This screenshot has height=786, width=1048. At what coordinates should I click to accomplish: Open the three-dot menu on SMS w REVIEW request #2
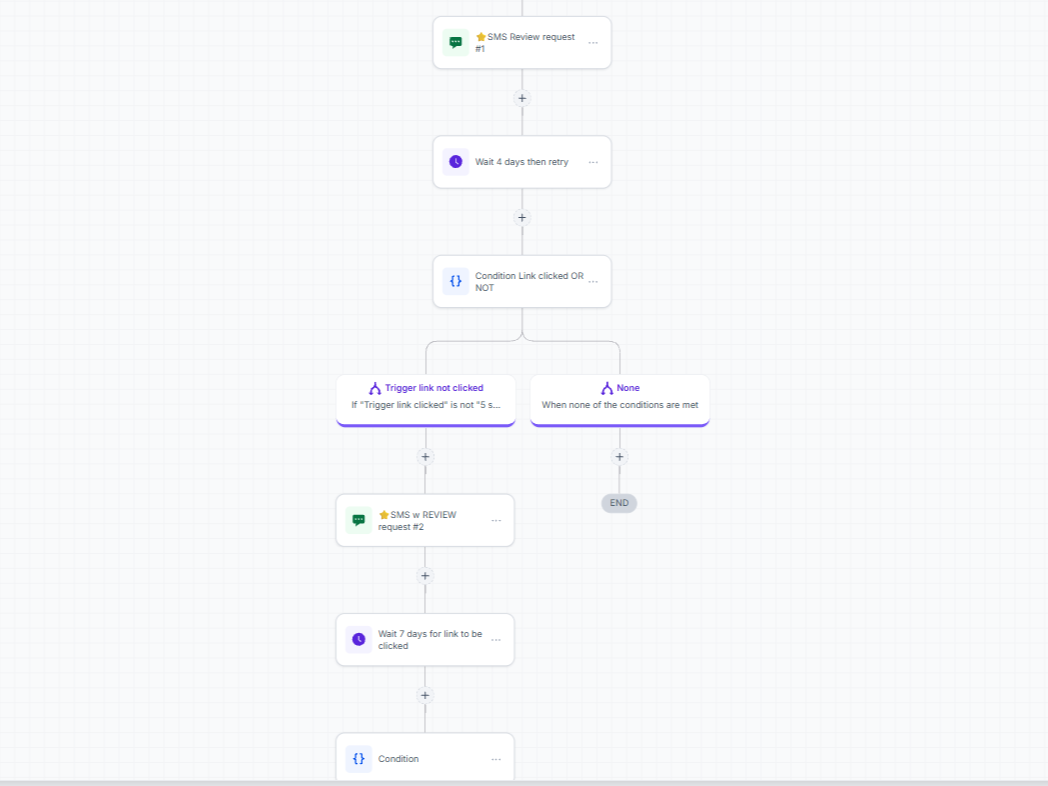pos(496,521)
